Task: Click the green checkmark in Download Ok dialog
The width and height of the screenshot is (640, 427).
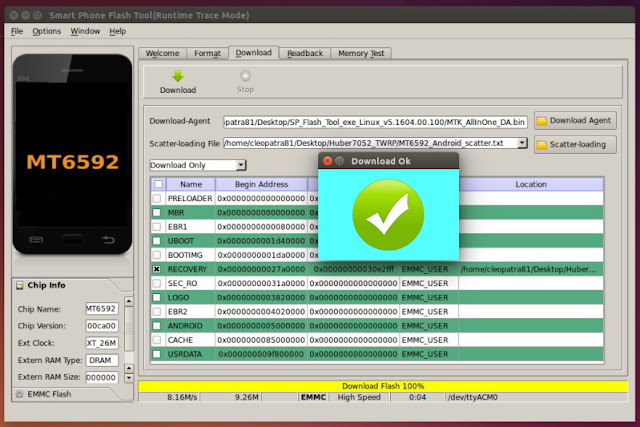Action: pos(388,214)
